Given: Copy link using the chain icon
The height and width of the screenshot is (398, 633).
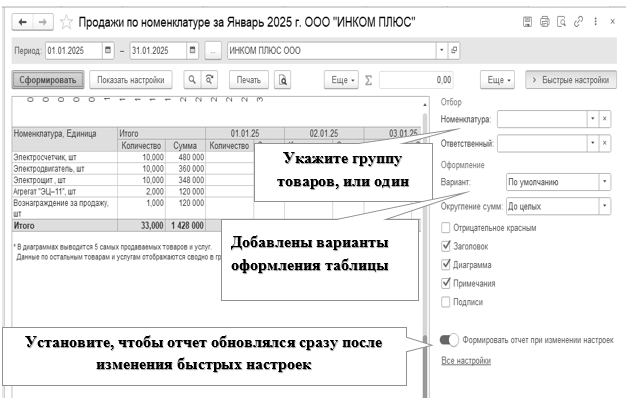Looking at the screenshot, I should (x=579, y=21).
